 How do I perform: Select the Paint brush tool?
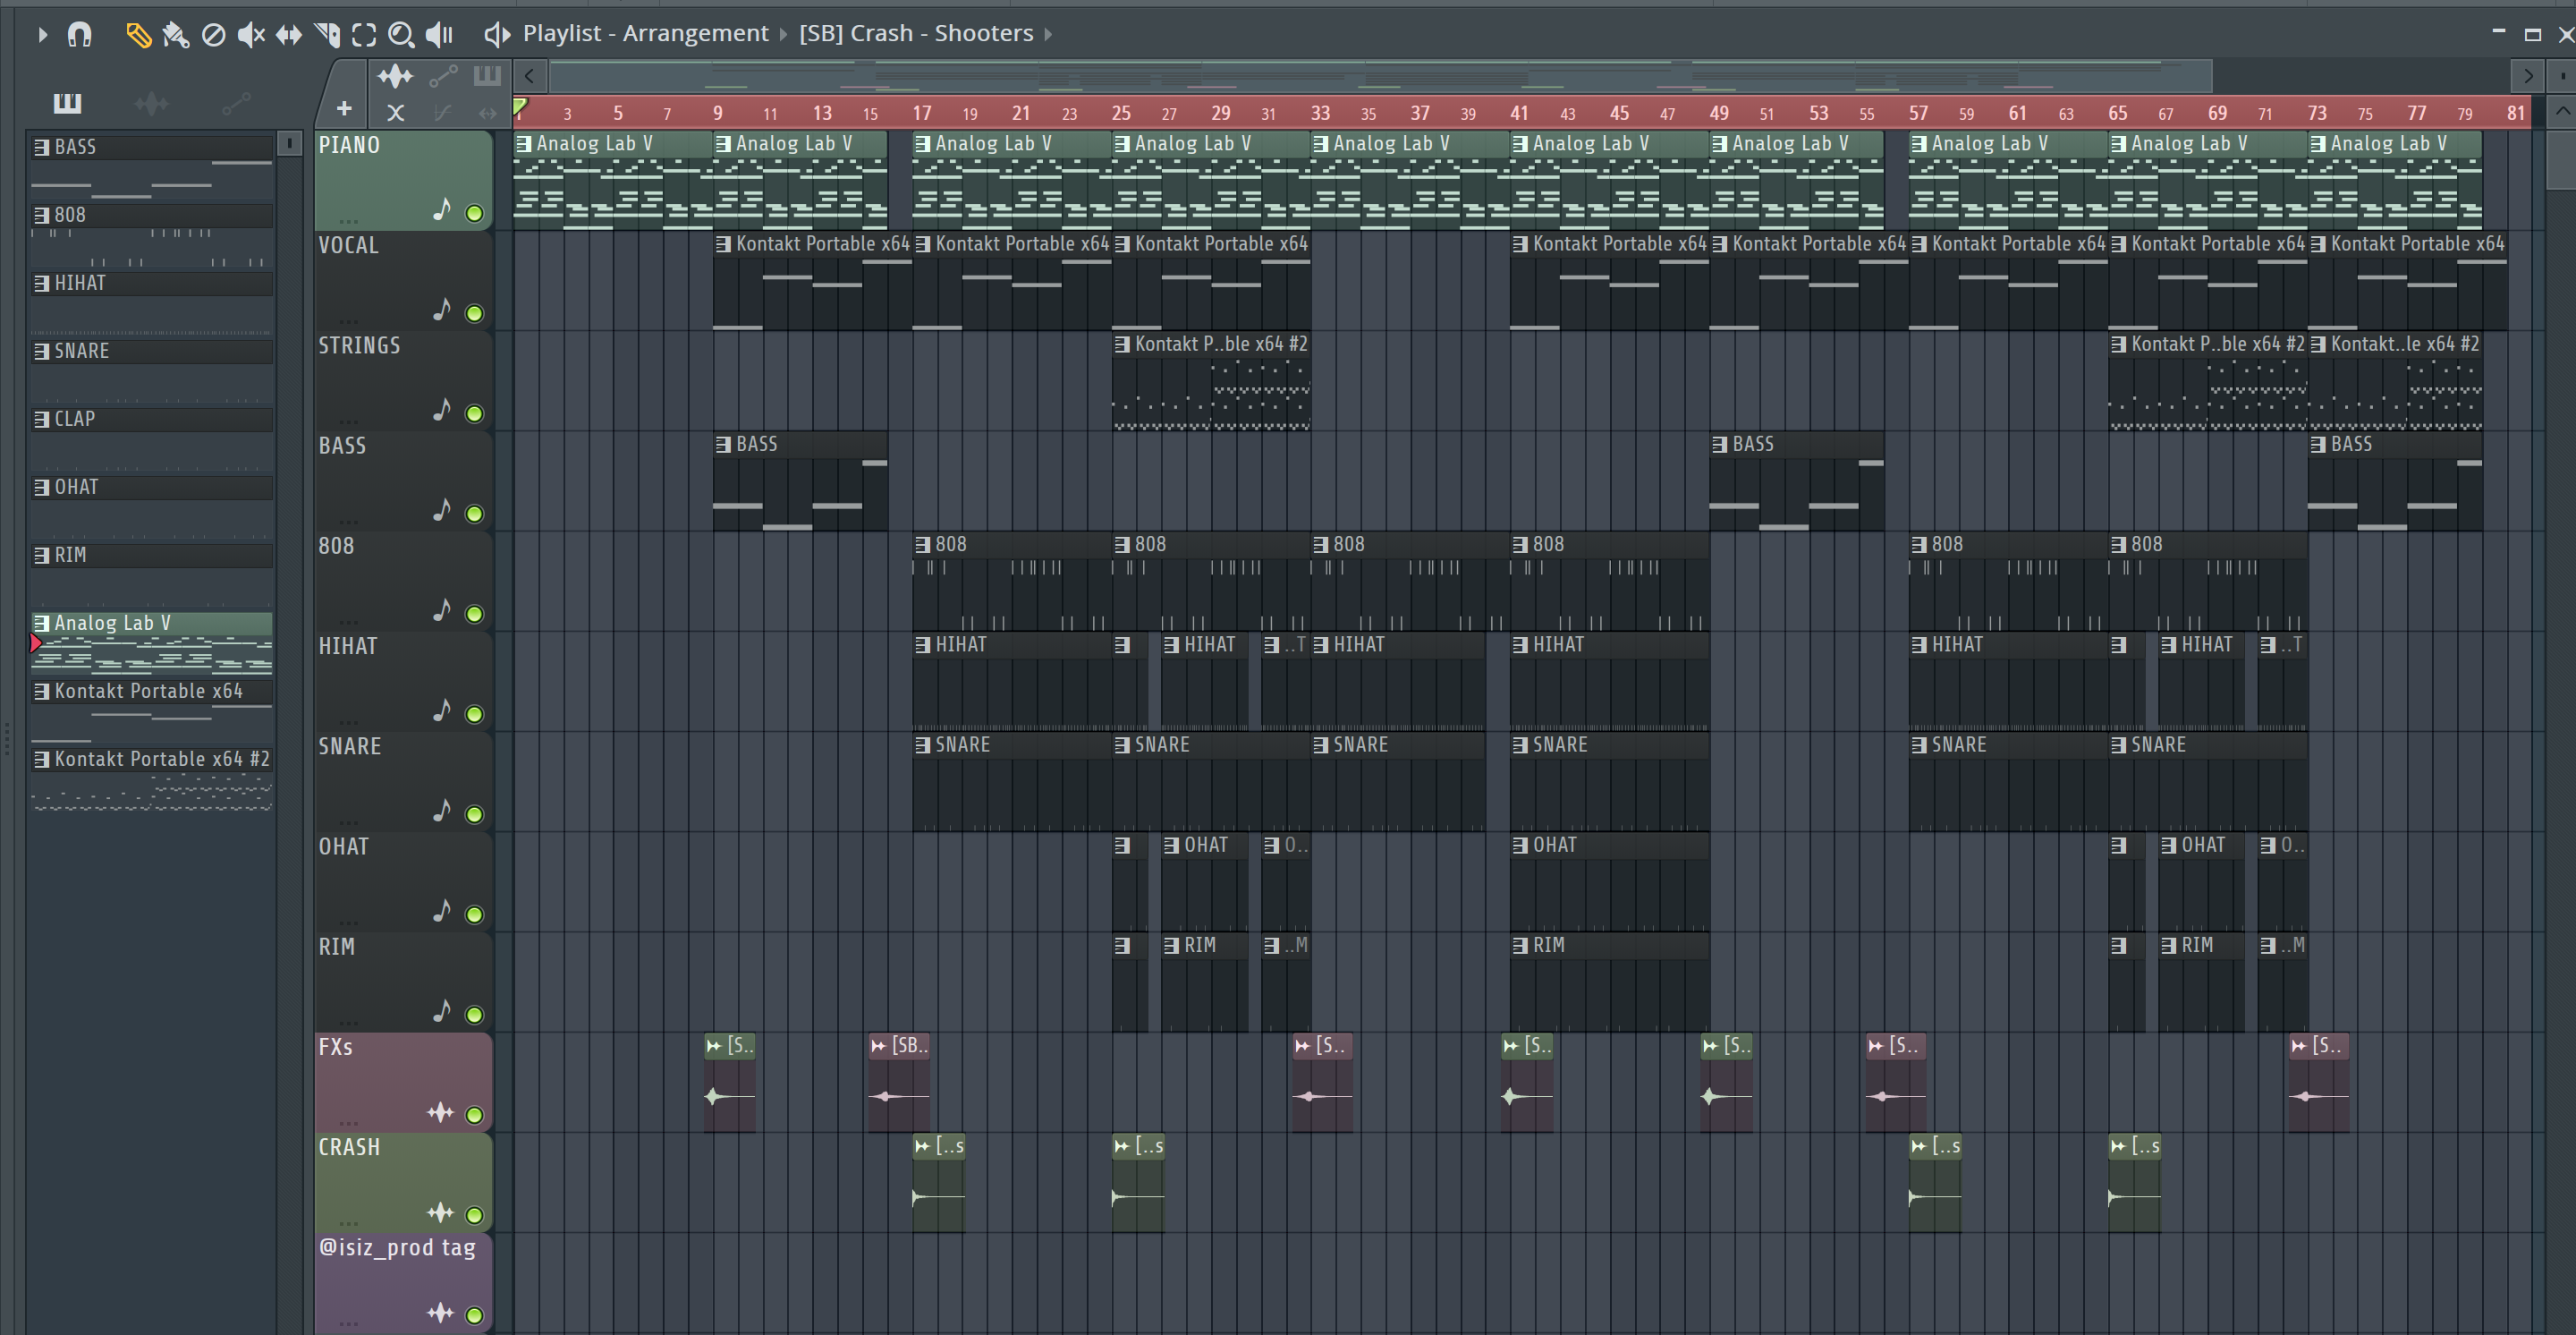point(175,35)
